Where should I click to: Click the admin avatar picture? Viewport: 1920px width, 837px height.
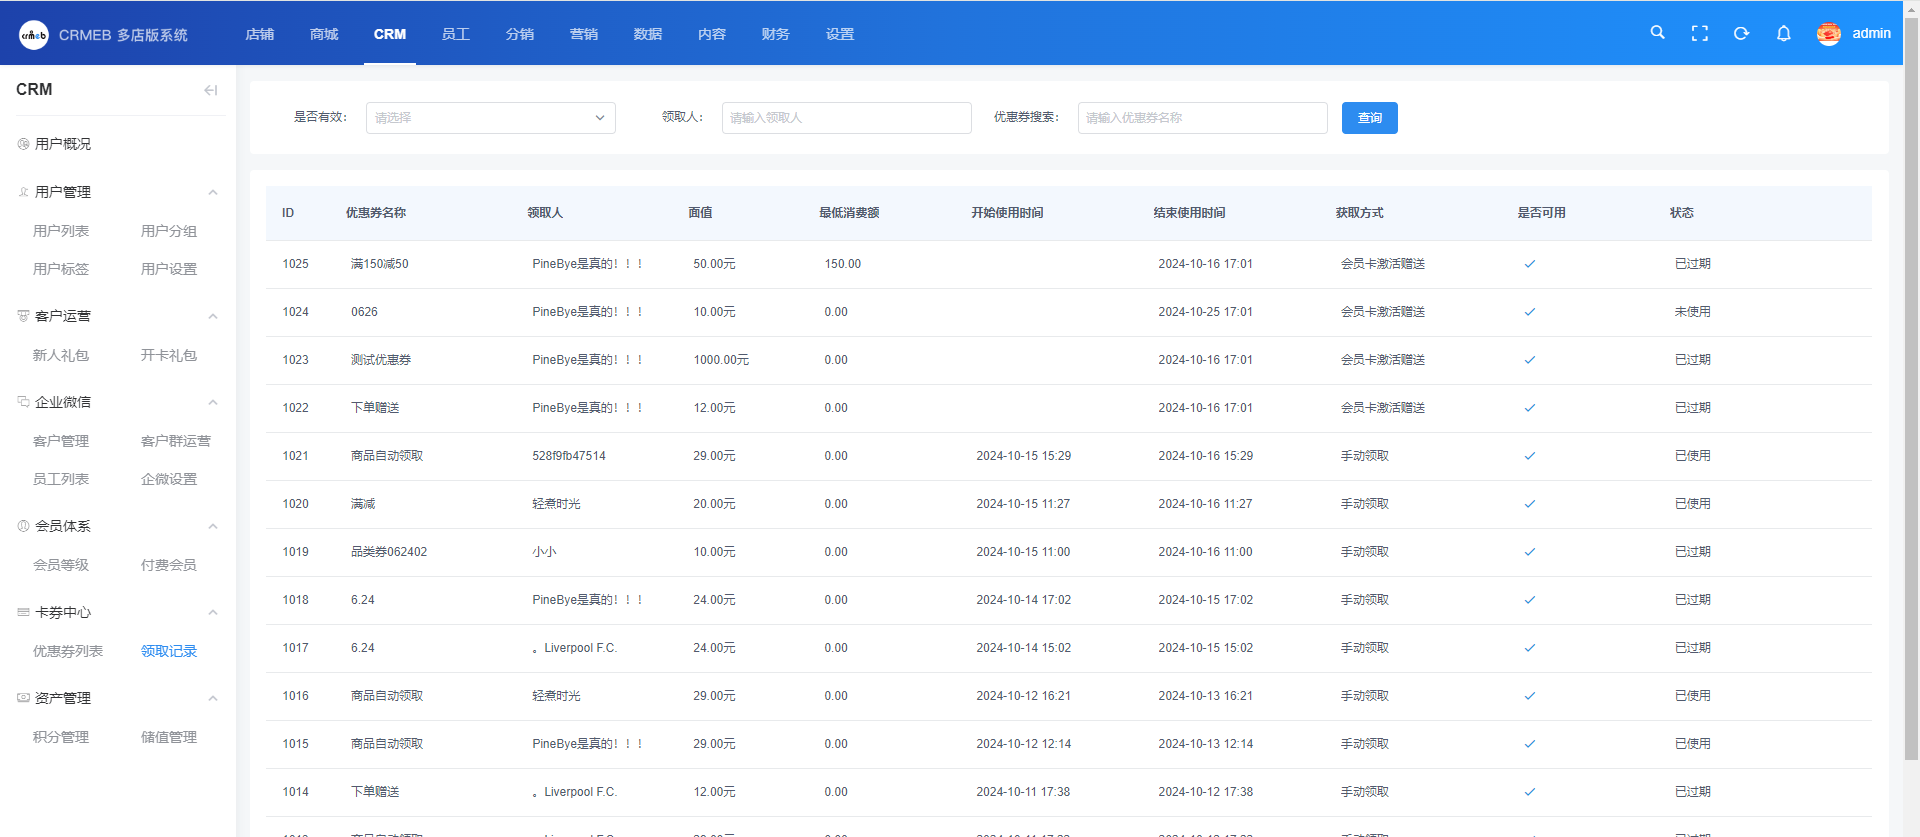click(x=1828, y=34)
